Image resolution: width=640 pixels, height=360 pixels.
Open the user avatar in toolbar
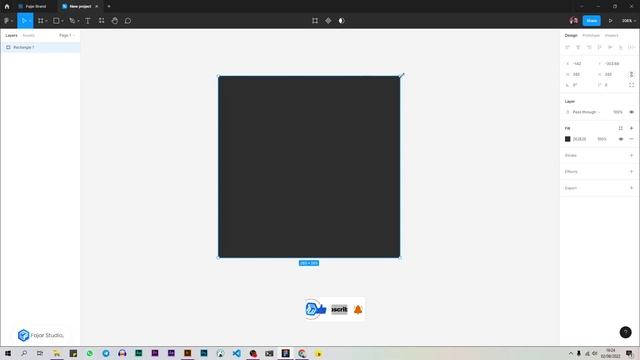click(573, 20)
